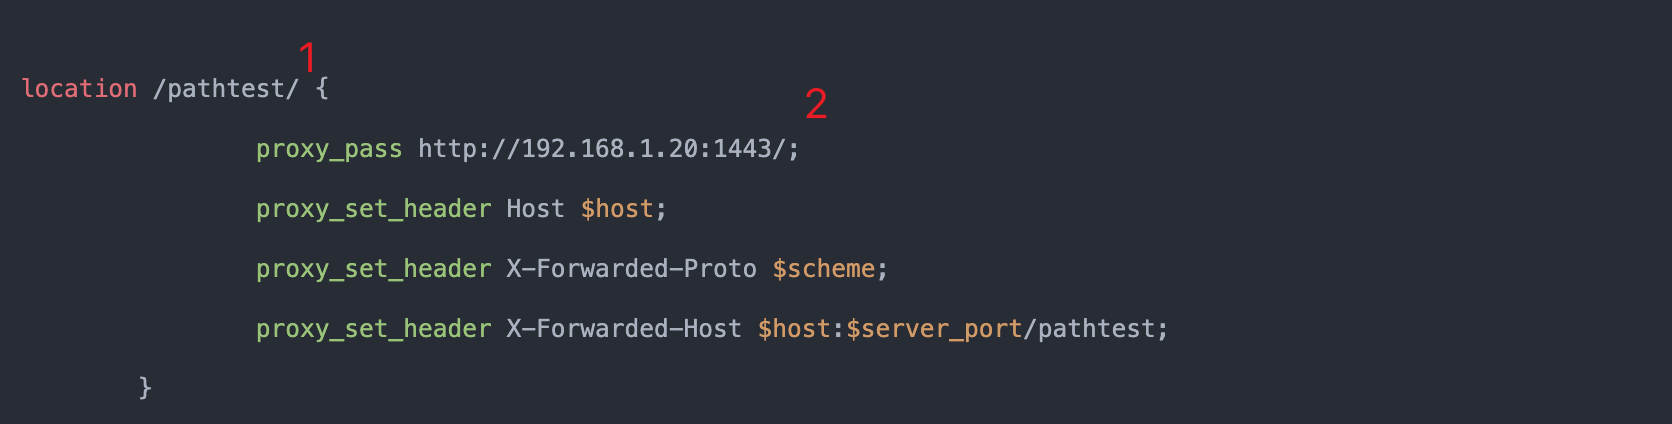The width and height of the screenshot is (1672, 424).
Task: Click the first proxy_set_header directive
Action: (x=374, y=209)
